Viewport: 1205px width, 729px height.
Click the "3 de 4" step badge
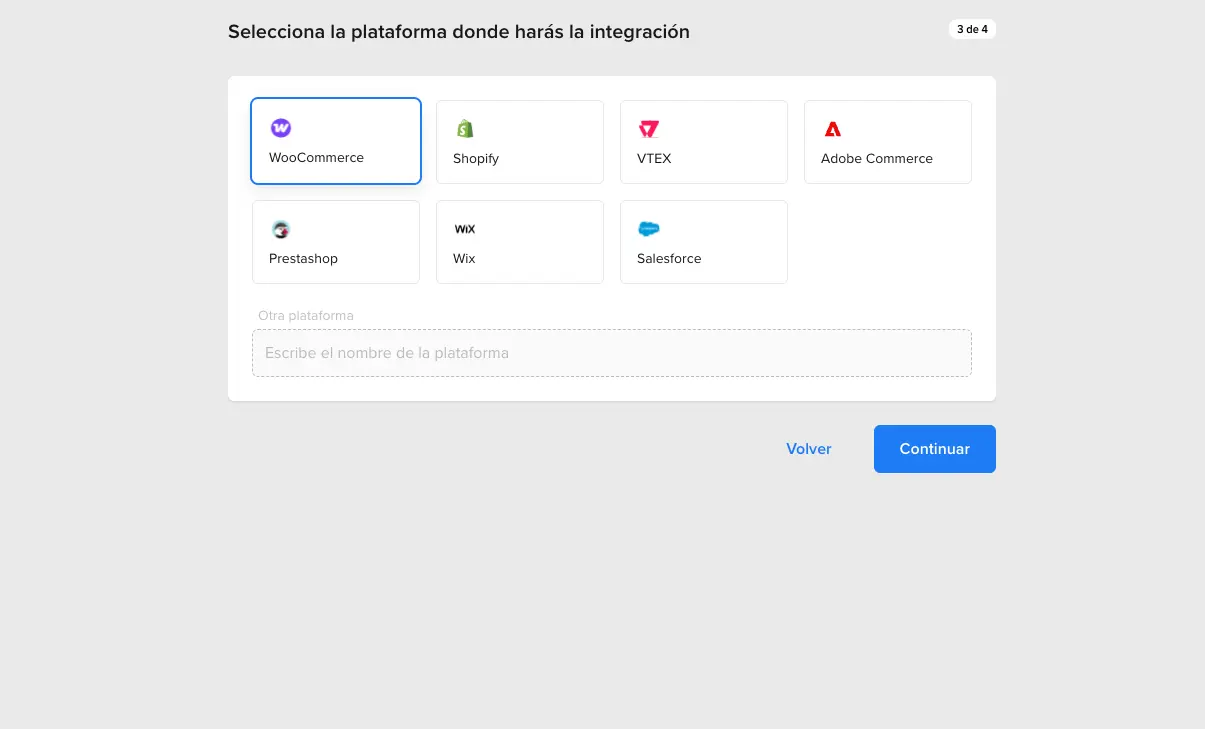[x=972, y=29]
